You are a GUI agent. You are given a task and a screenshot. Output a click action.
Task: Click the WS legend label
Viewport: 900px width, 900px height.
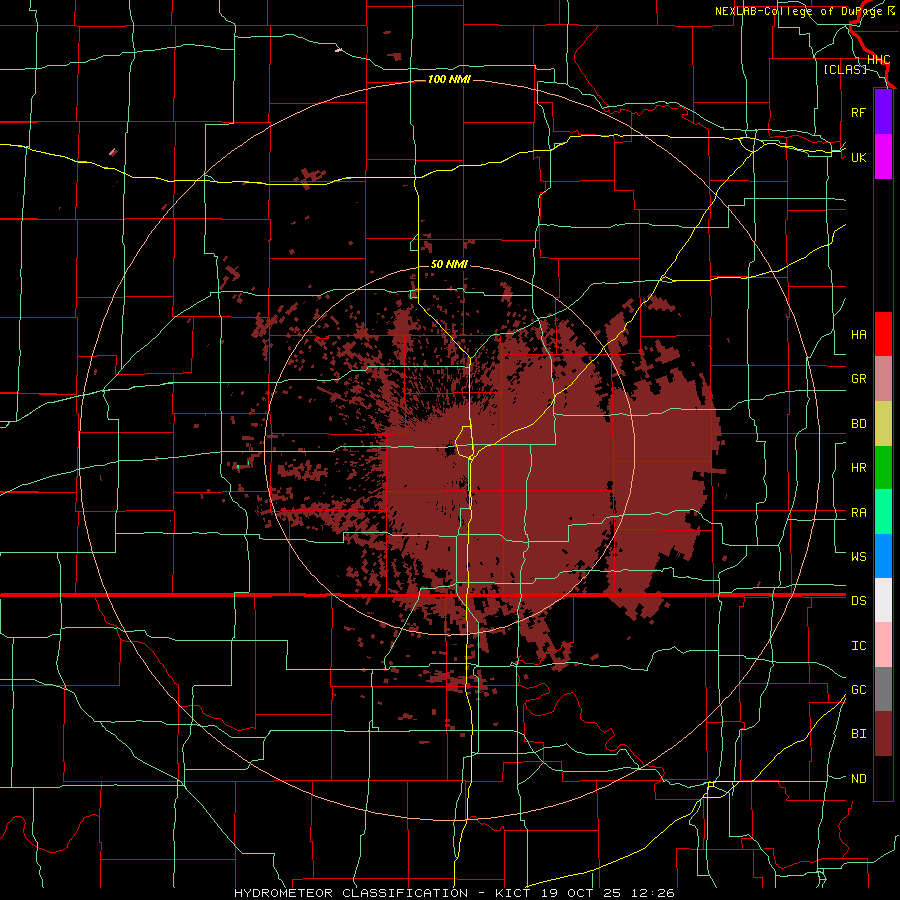pyautogui.click(x=858, y=556)
